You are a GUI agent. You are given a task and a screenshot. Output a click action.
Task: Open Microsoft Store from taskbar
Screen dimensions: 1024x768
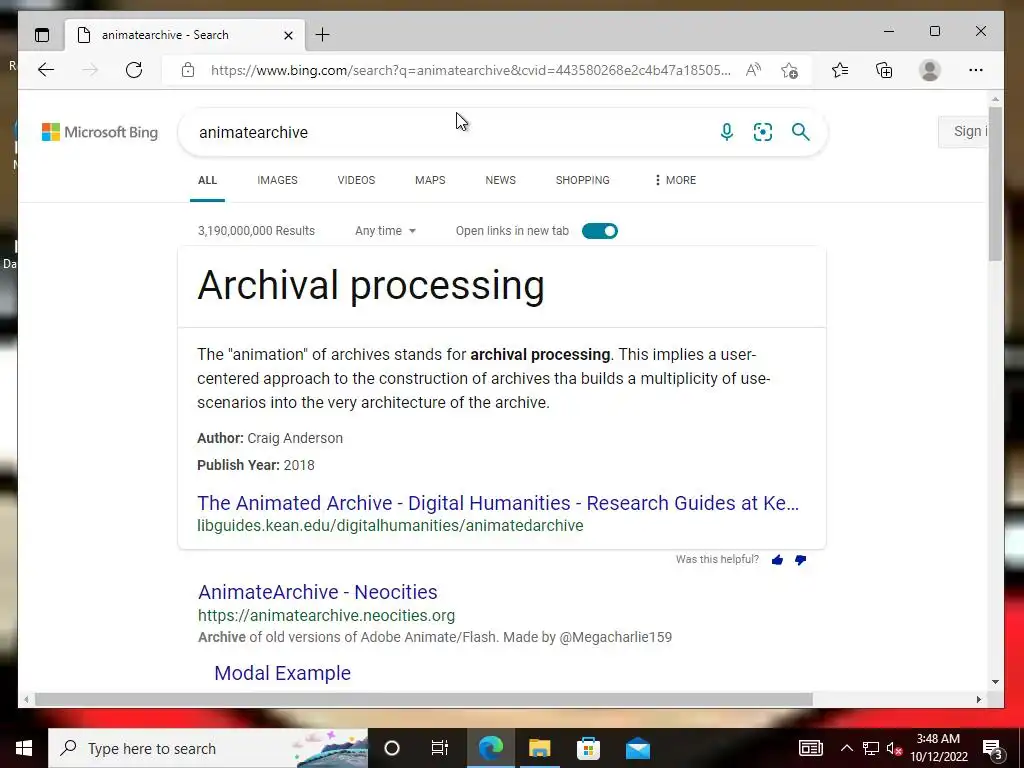point(588,748)
